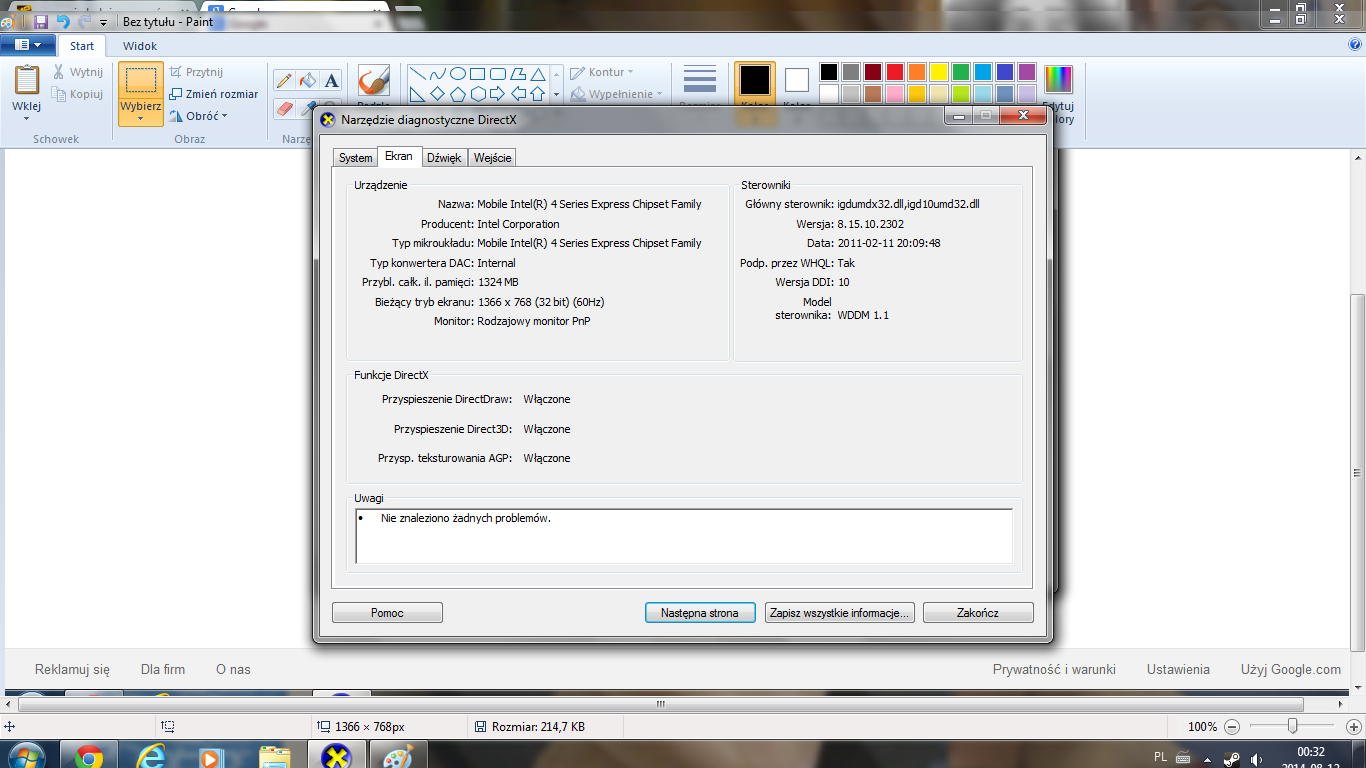
Task: Open the Paint application menu button
Action: tap(27, 45)
